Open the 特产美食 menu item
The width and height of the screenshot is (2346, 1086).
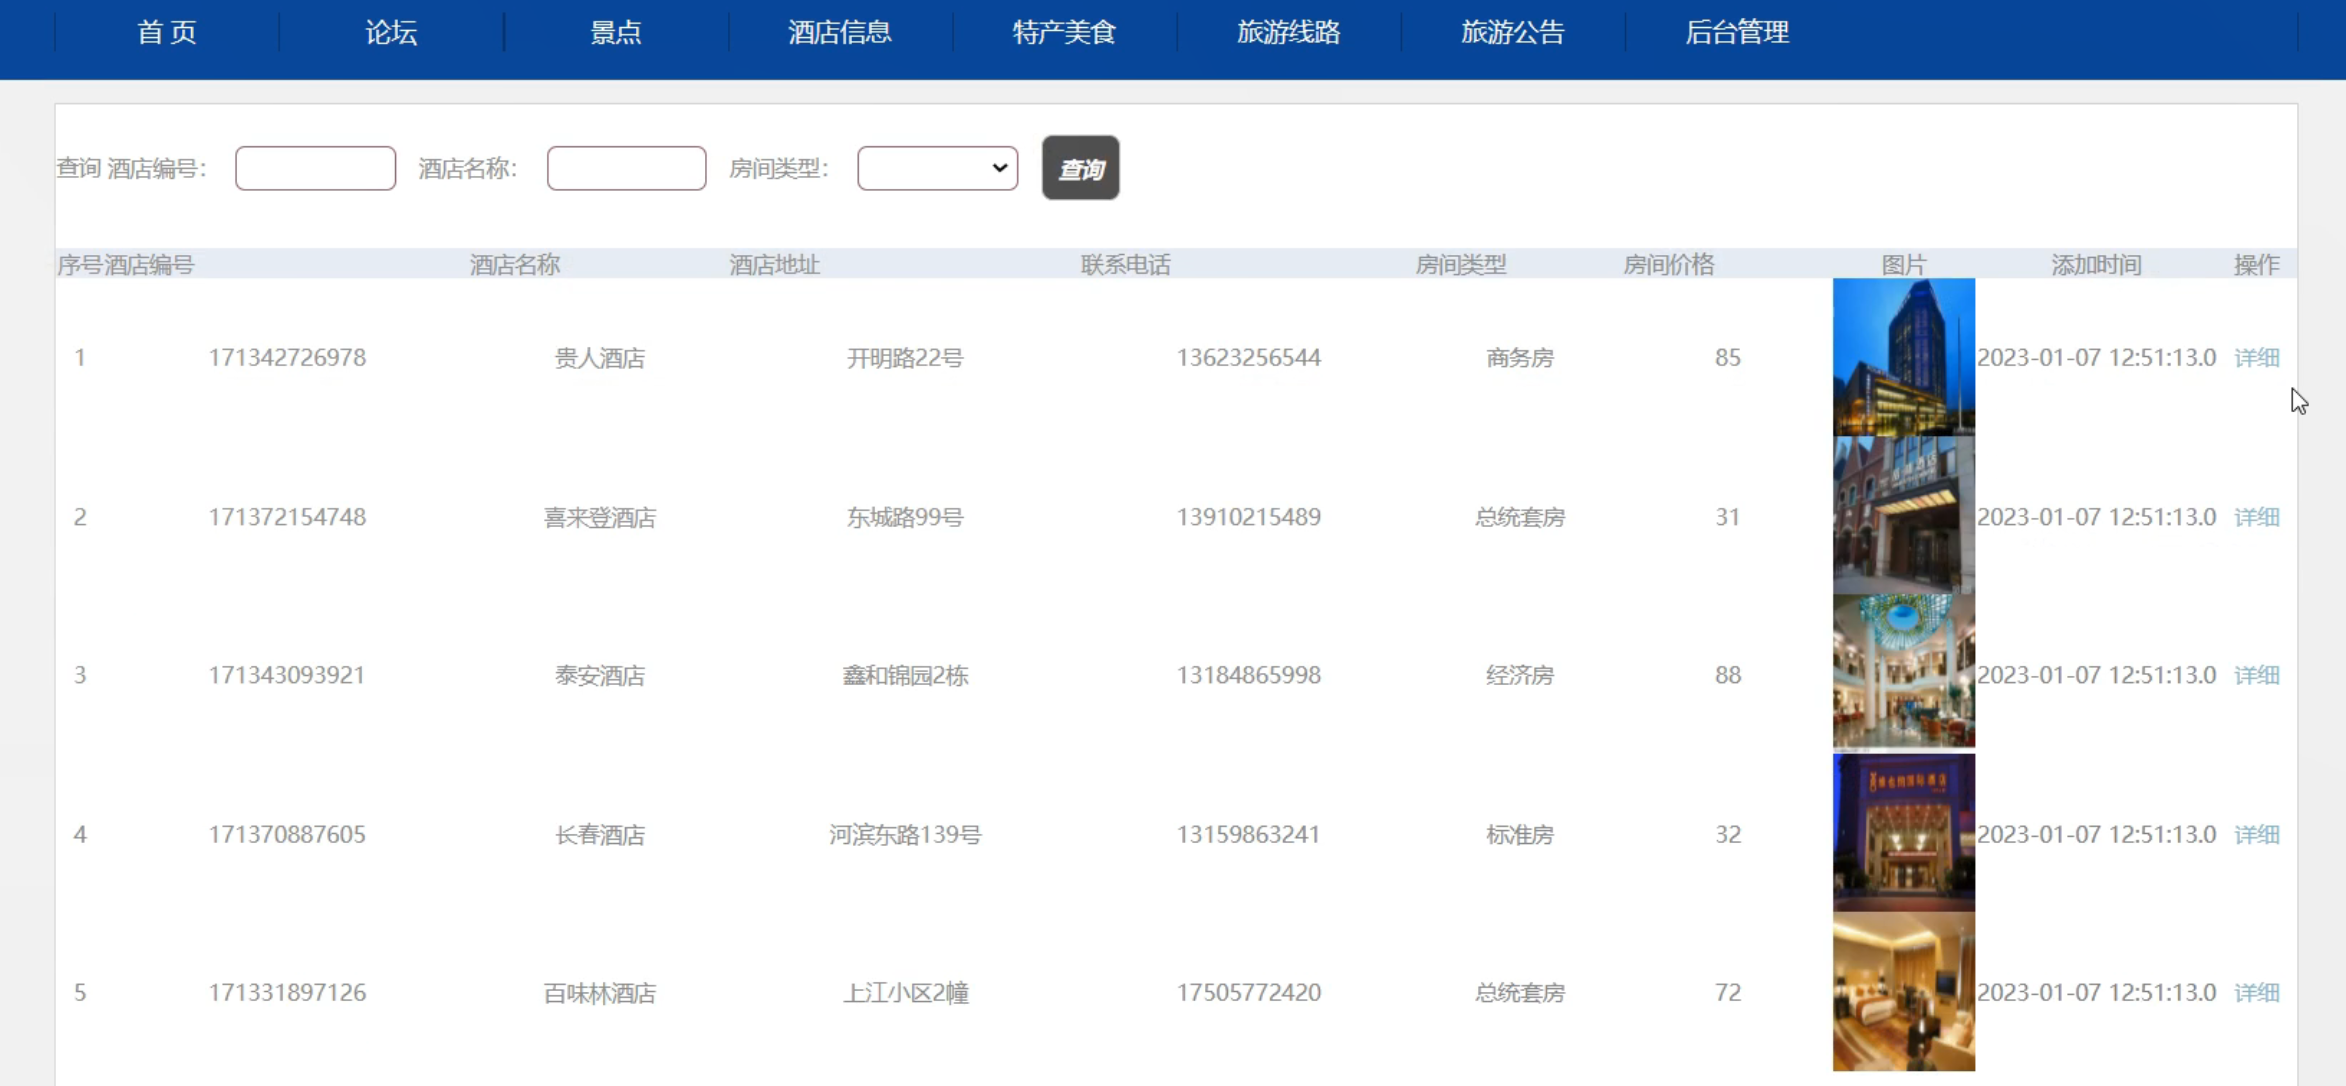pyautogui.click(x=1064, y=33)
